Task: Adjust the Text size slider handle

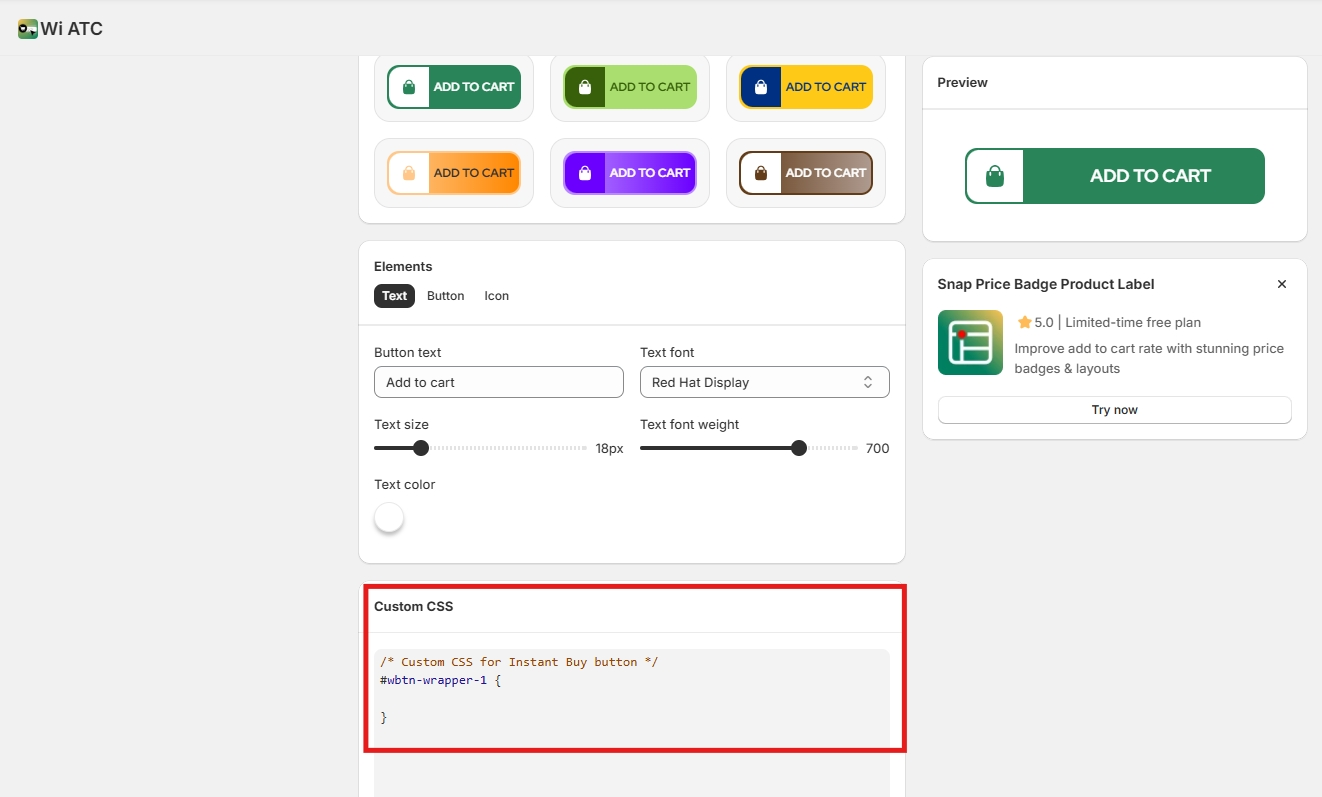Action: (x=421, y=448)
